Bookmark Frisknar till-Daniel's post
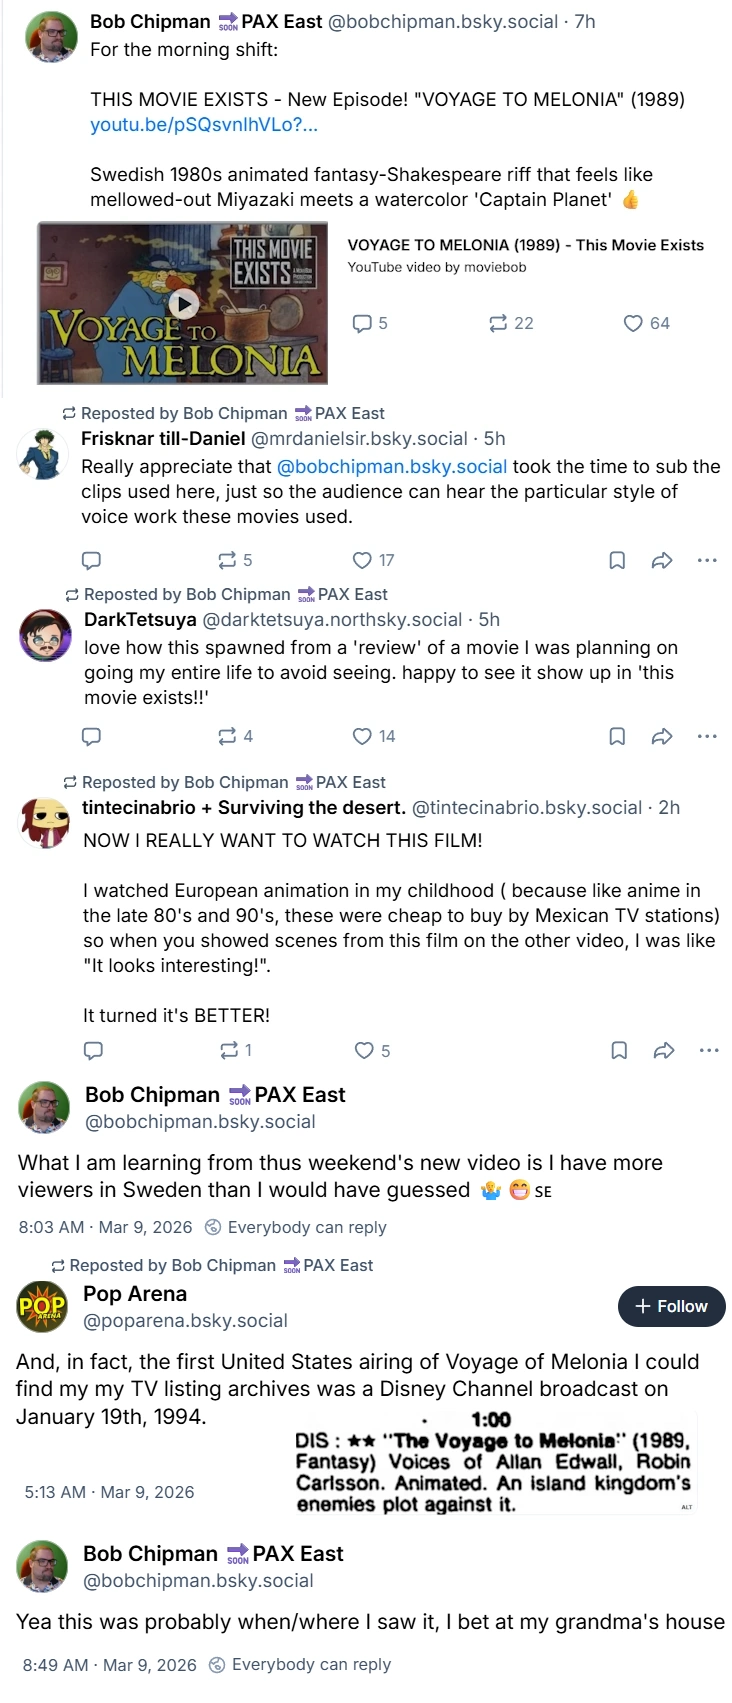The height and width of the screenshot is (1703, 732). [x=617, y=560]
